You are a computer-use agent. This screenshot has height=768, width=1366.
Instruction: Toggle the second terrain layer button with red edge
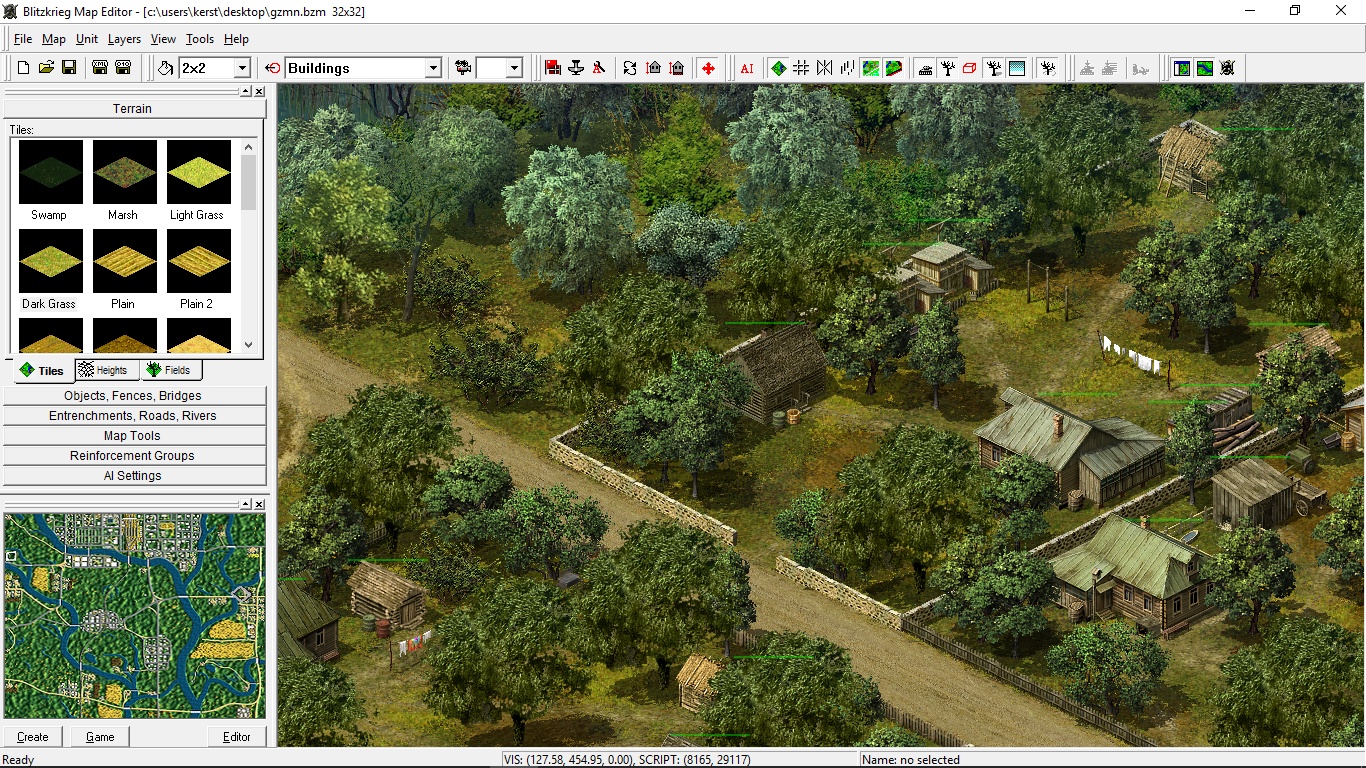[894, 68]
